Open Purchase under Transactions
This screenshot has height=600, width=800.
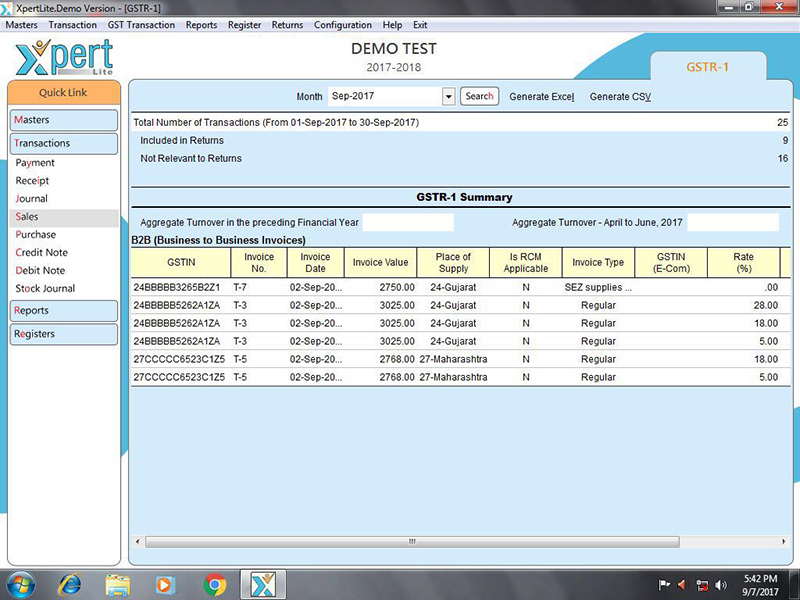pos(36,235)
